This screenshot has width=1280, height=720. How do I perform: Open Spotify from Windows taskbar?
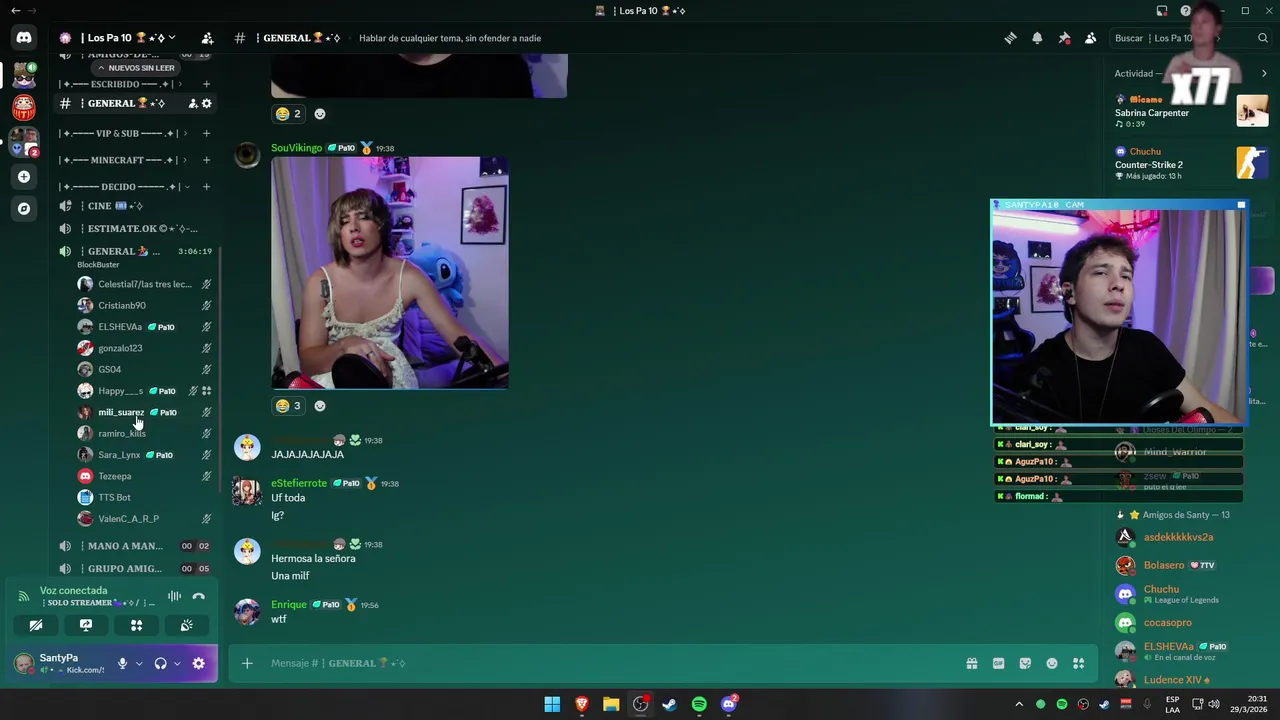point(699,704)
